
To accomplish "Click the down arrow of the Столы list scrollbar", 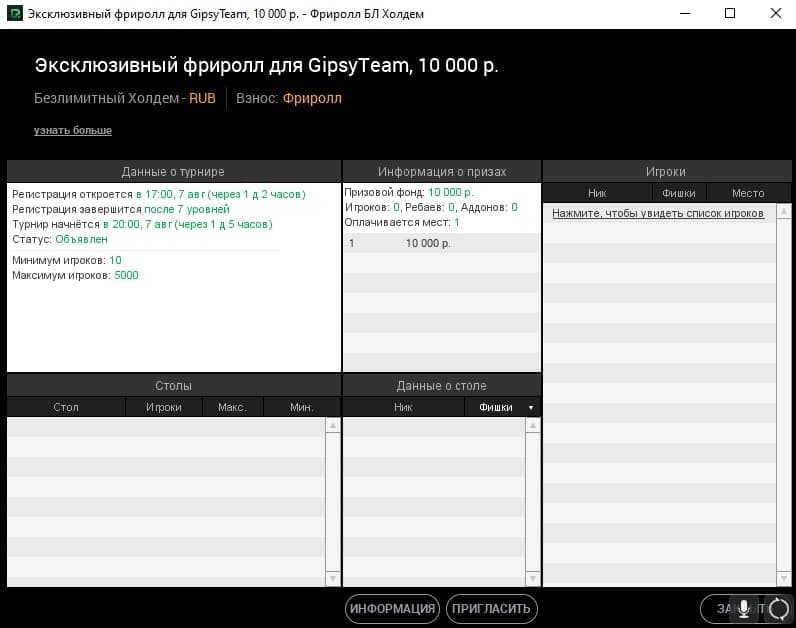I will 333,579.
